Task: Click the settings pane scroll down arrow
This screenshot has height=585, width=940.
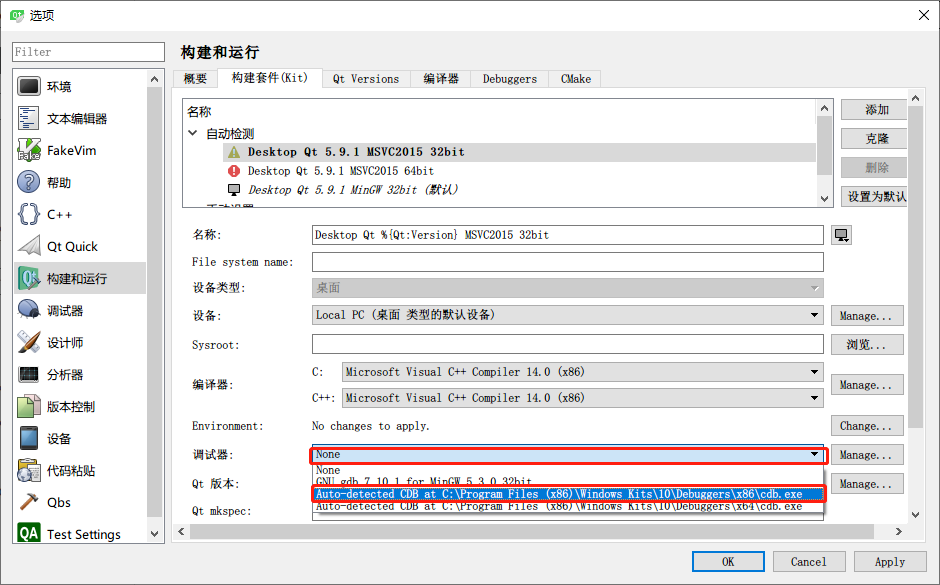Action: 915,514
